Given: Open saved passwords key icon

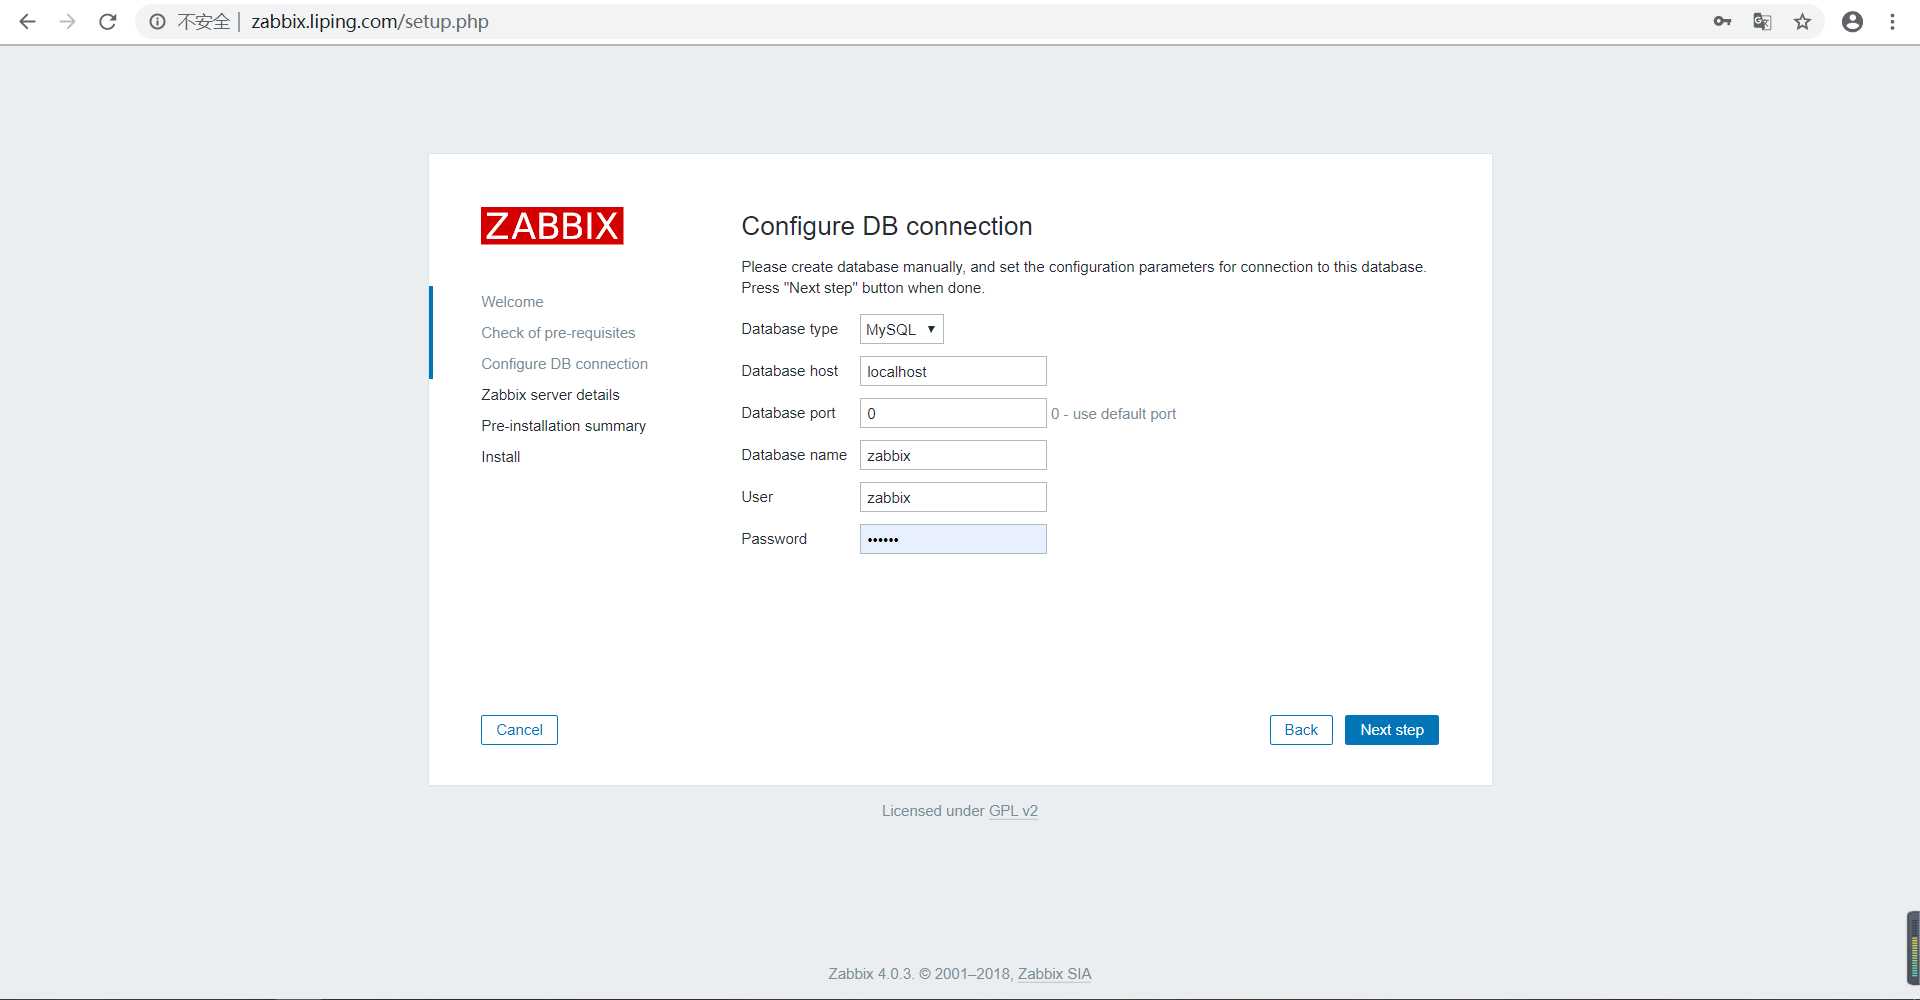Looking at the screenshot, I should (1722, 21).
